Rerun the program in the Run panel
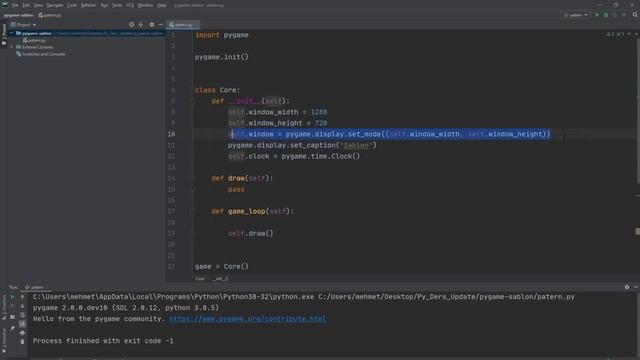The image size is (640, 360). [x=12, y=297]
